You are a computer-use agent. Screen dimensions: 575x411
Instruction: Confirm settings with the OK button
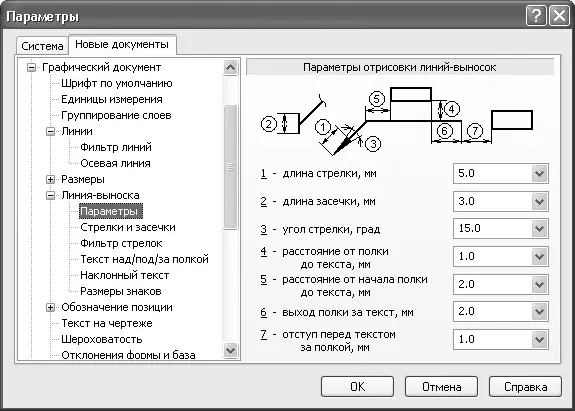tap(357, 387)
